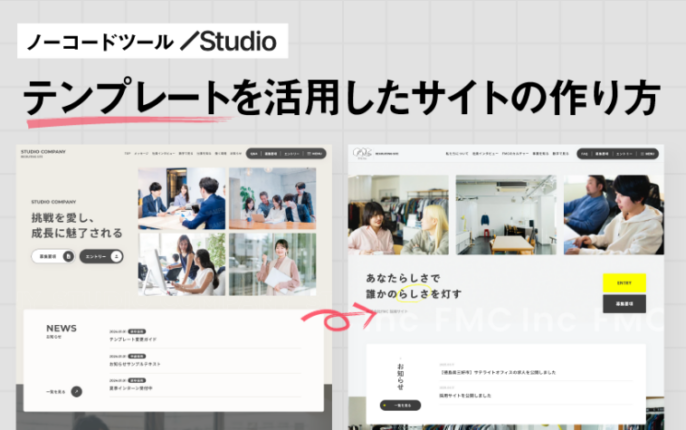Click エントリー in Studio Company dark pill menu
The image size is (686, 430).
[x=291, y=154]
